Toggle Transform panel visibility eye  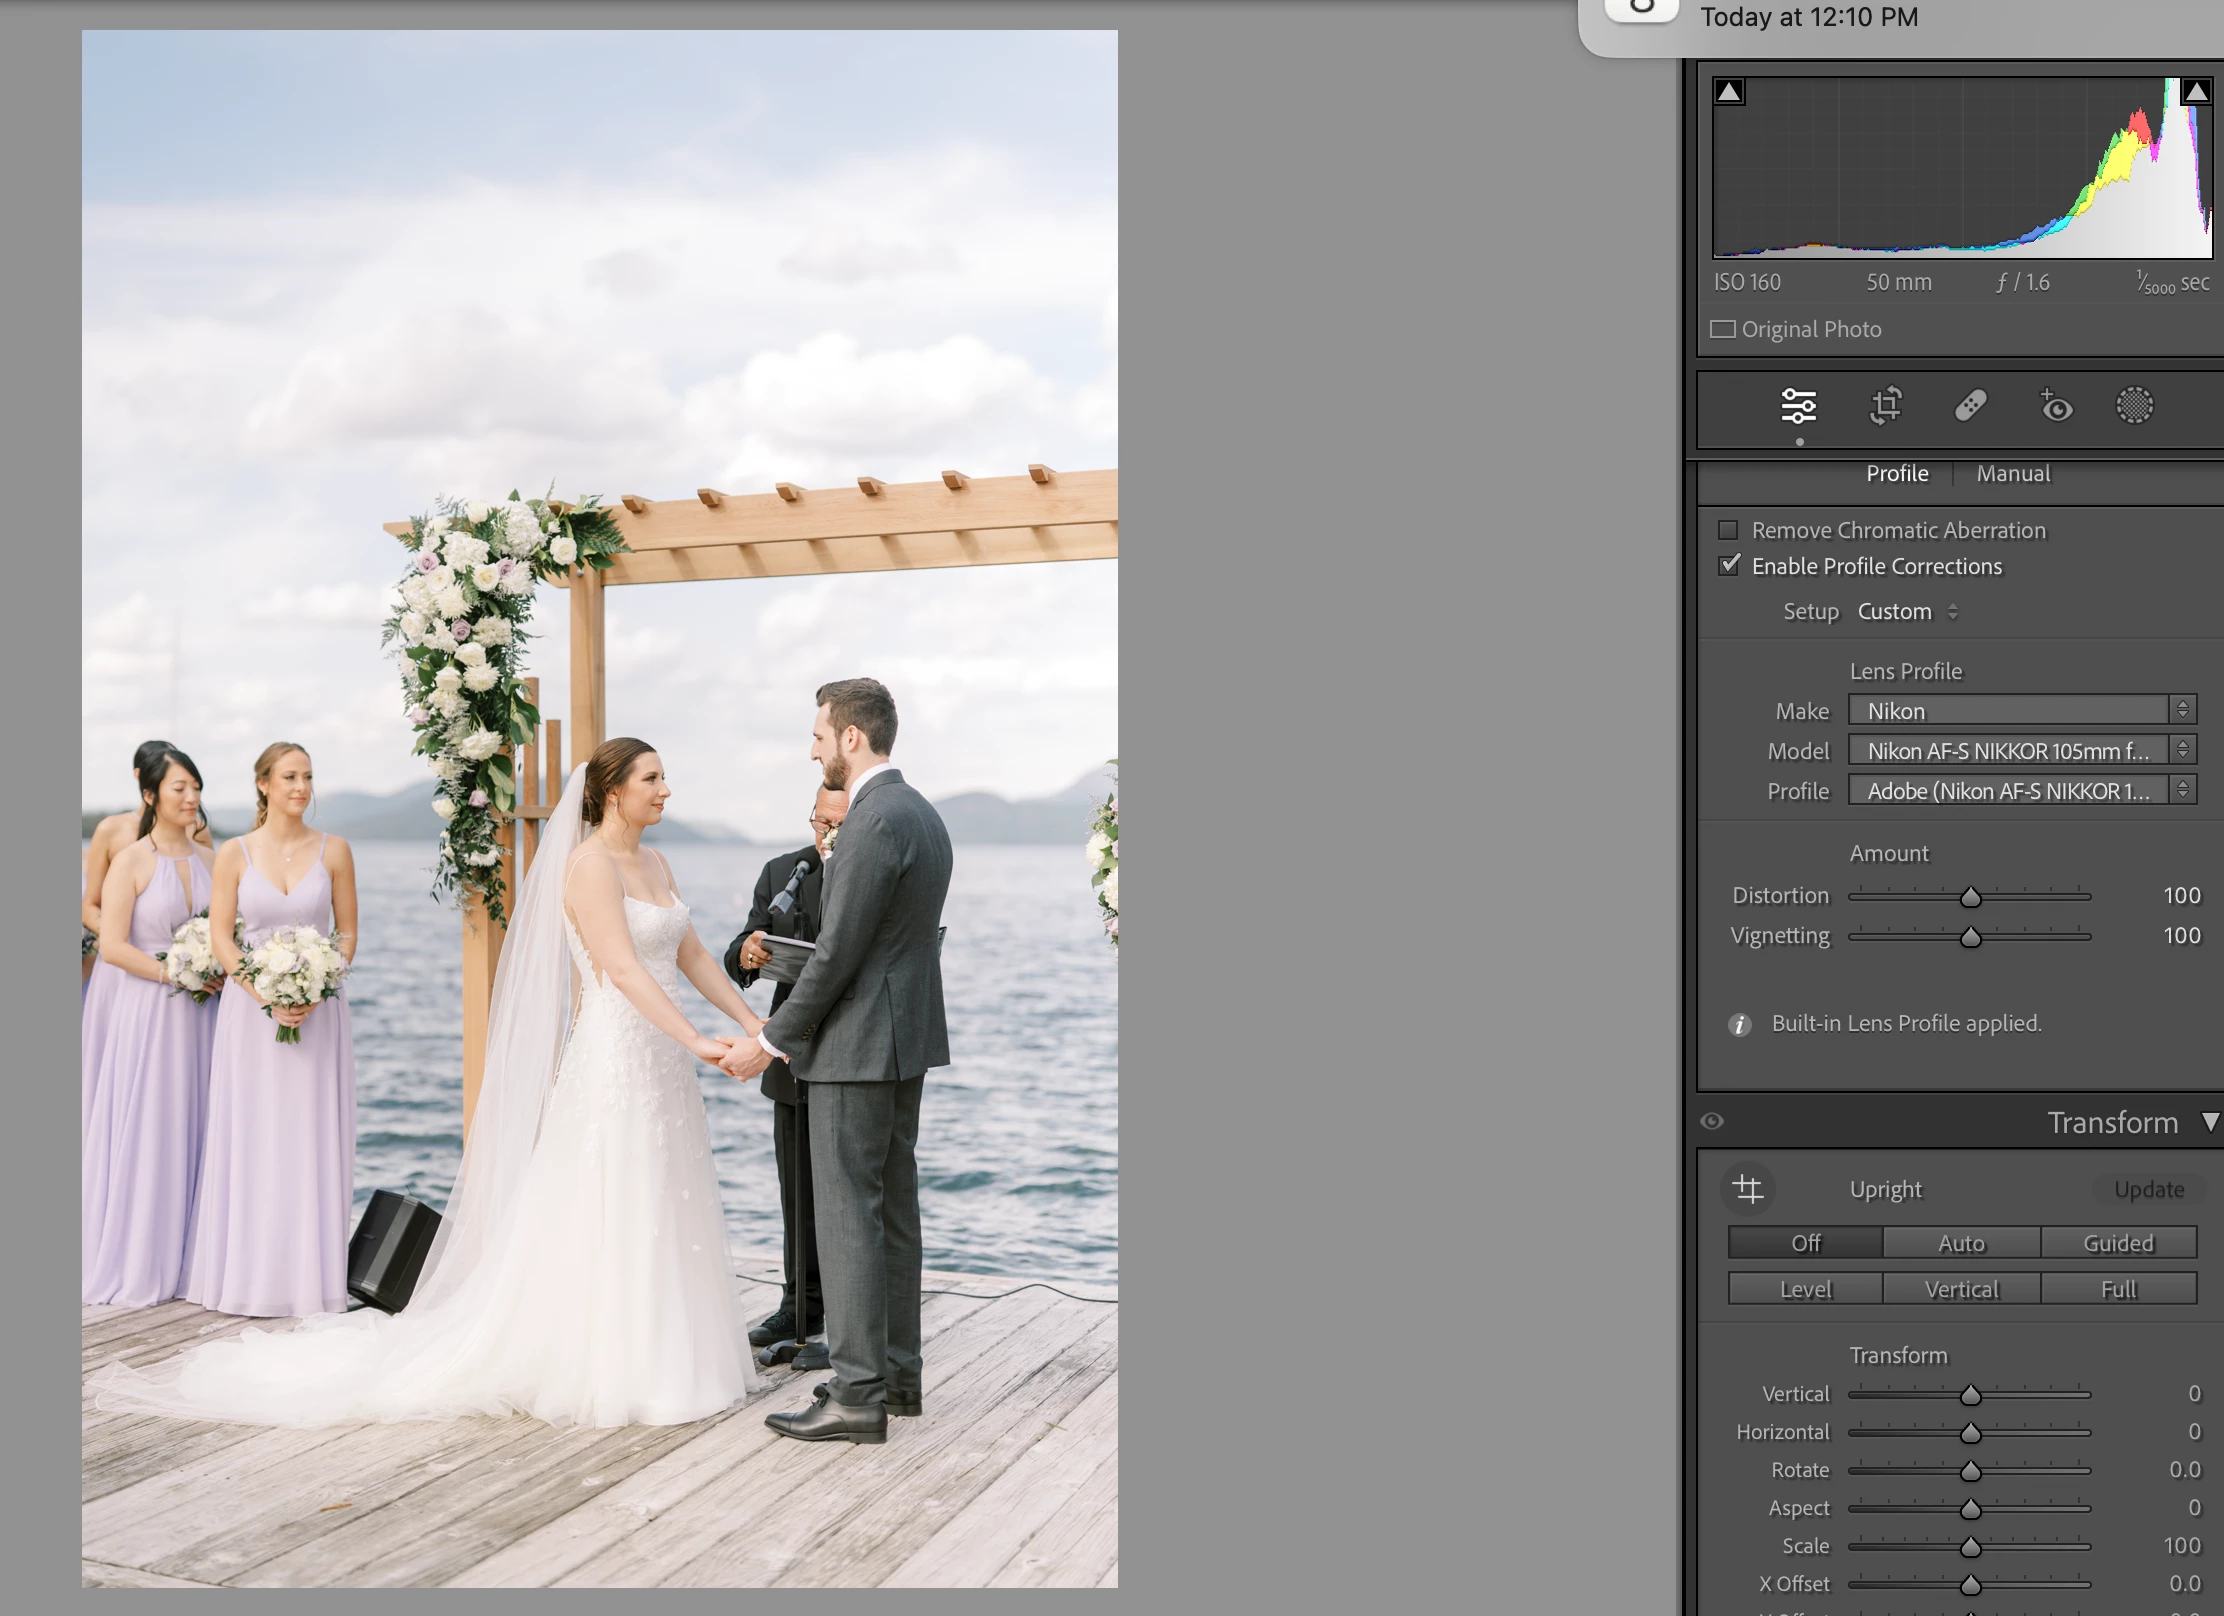[x=1712, y=1121]
